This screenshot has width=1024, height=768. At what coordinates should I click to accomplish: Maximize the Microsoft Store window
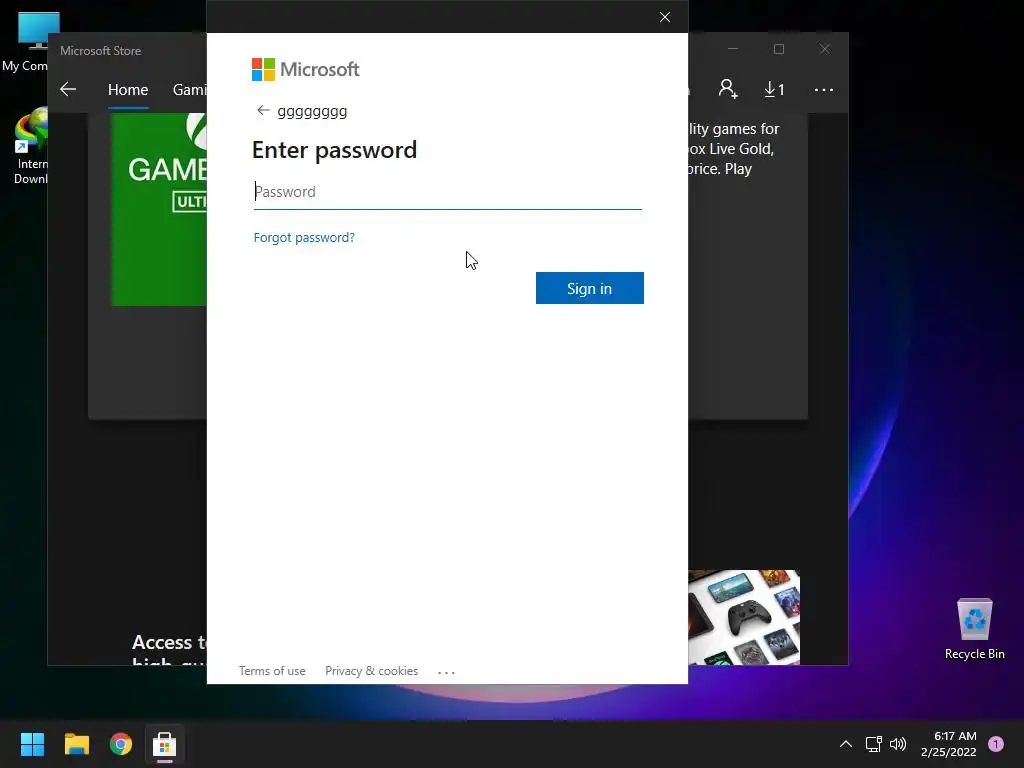point(778,49)
